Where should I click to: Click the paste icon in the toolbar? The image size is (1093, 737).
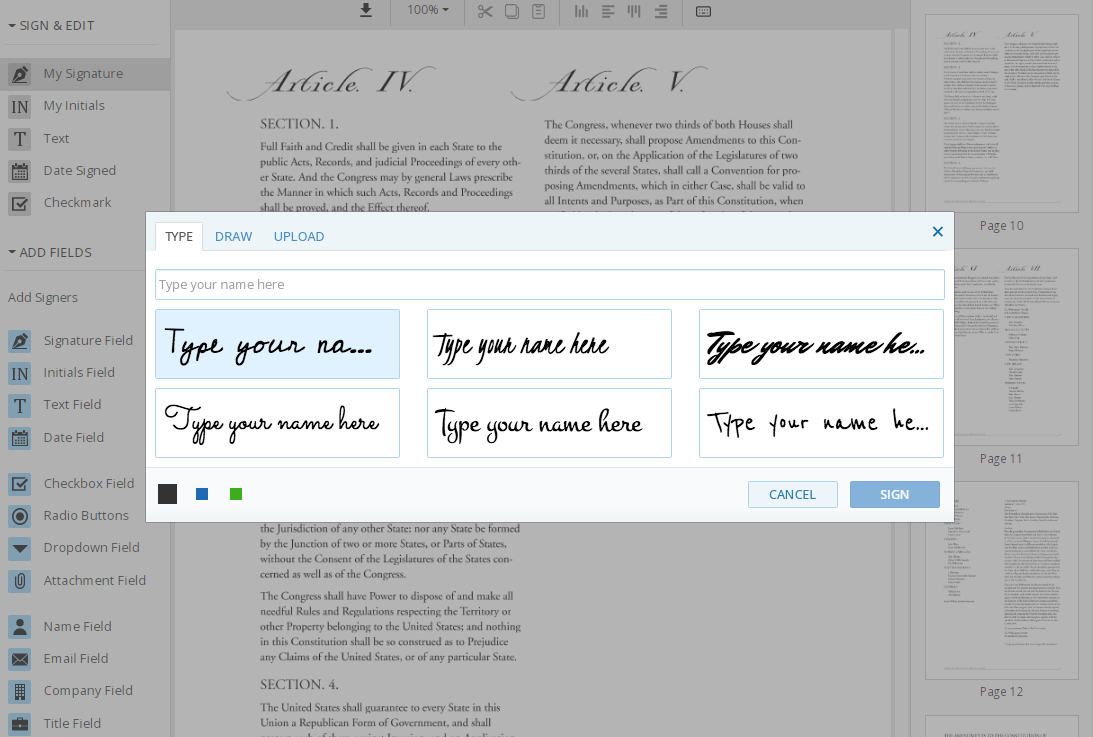539,12
